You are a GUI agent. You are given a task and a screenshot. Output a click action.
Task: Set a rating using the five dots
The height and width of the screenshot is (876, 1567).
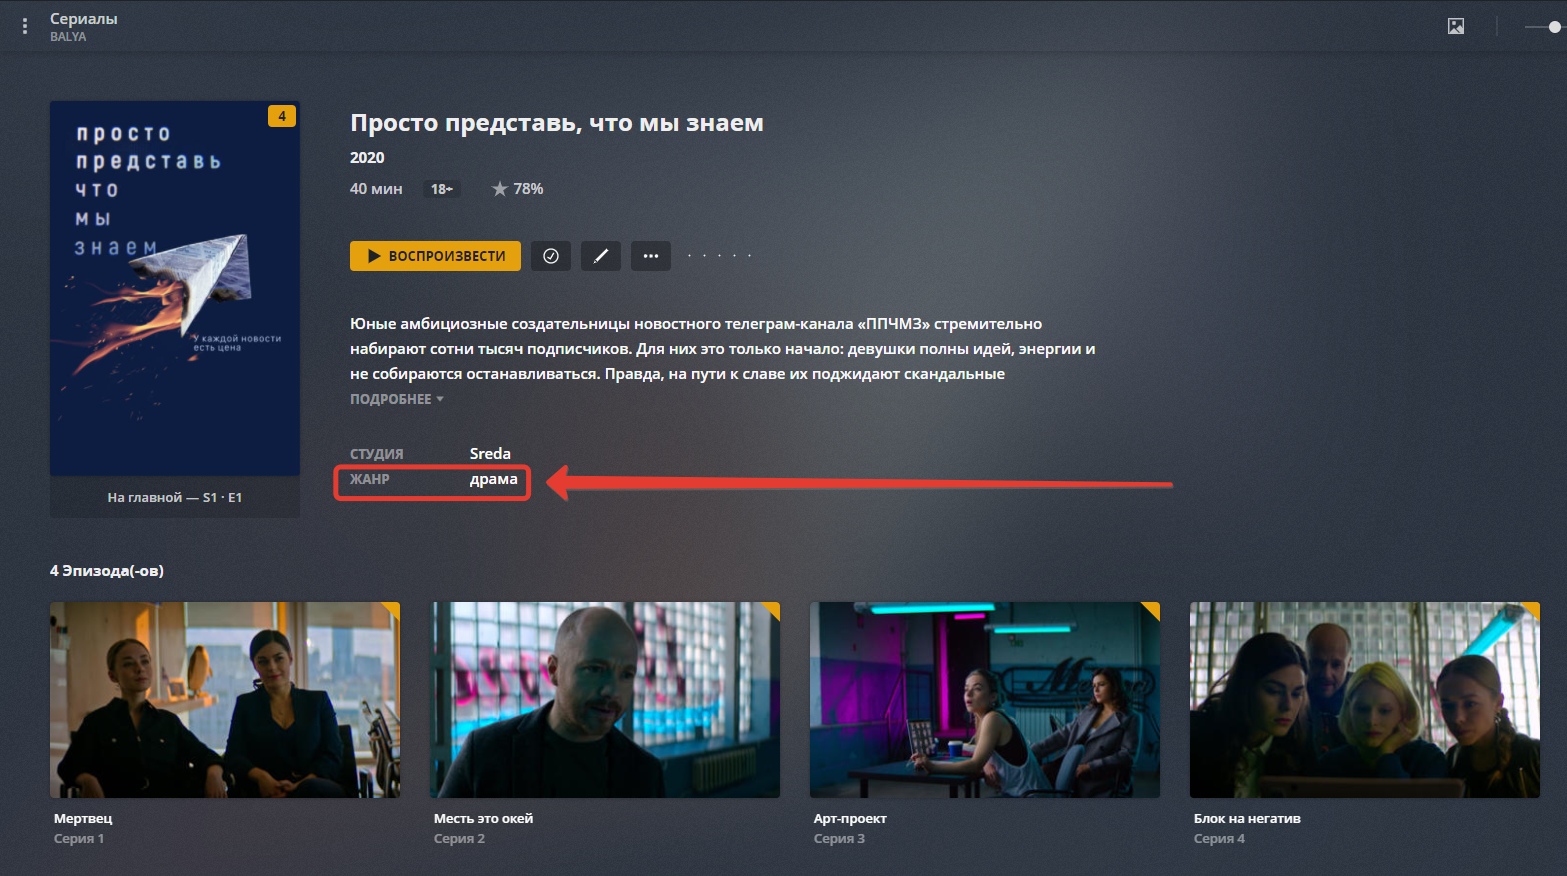[719, 256]
